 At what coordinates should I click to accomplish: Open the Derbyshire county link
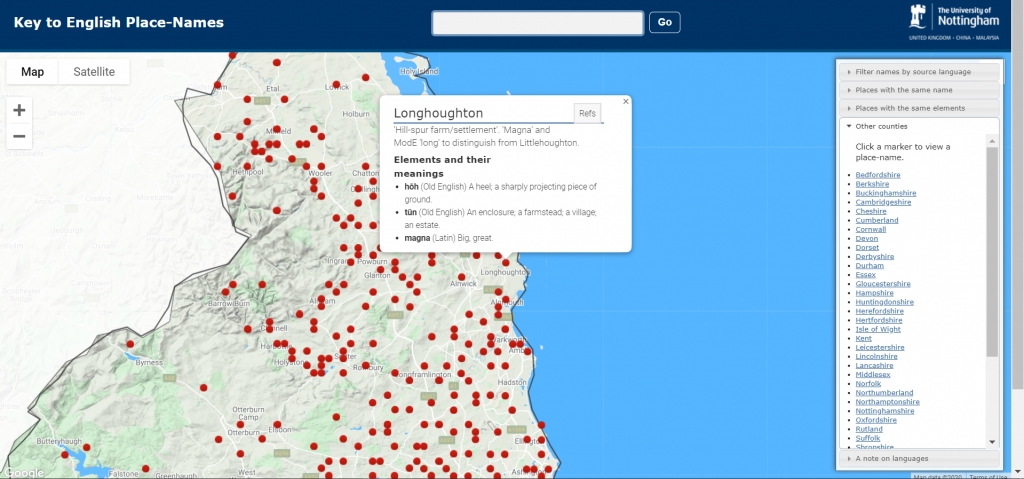[874, 257]
